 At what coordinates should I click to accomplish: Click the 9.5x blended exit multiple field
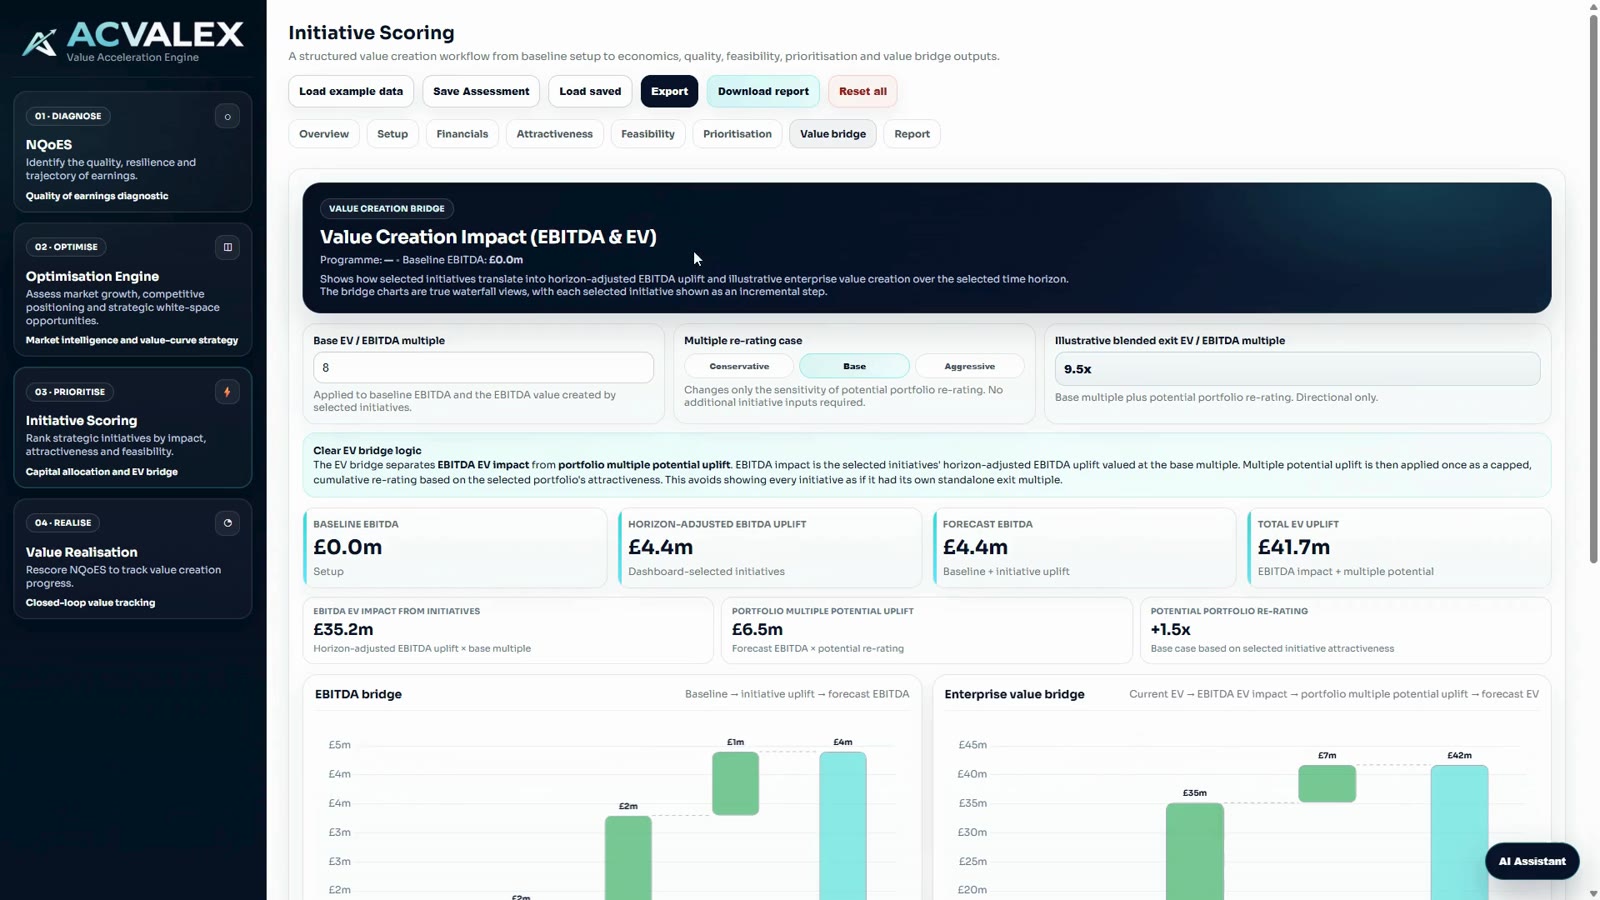tap(1297, 369)
